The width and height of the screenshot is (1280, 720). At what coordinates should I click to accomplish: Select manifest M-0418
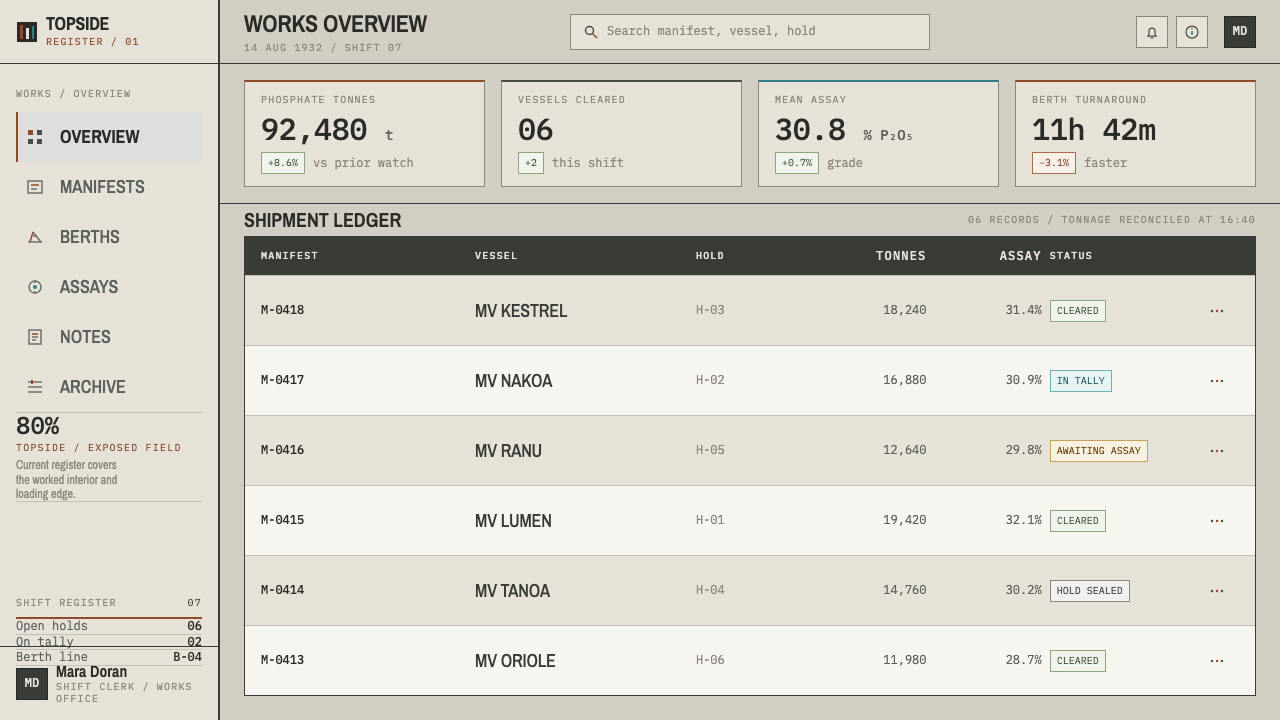click(282, 310)
